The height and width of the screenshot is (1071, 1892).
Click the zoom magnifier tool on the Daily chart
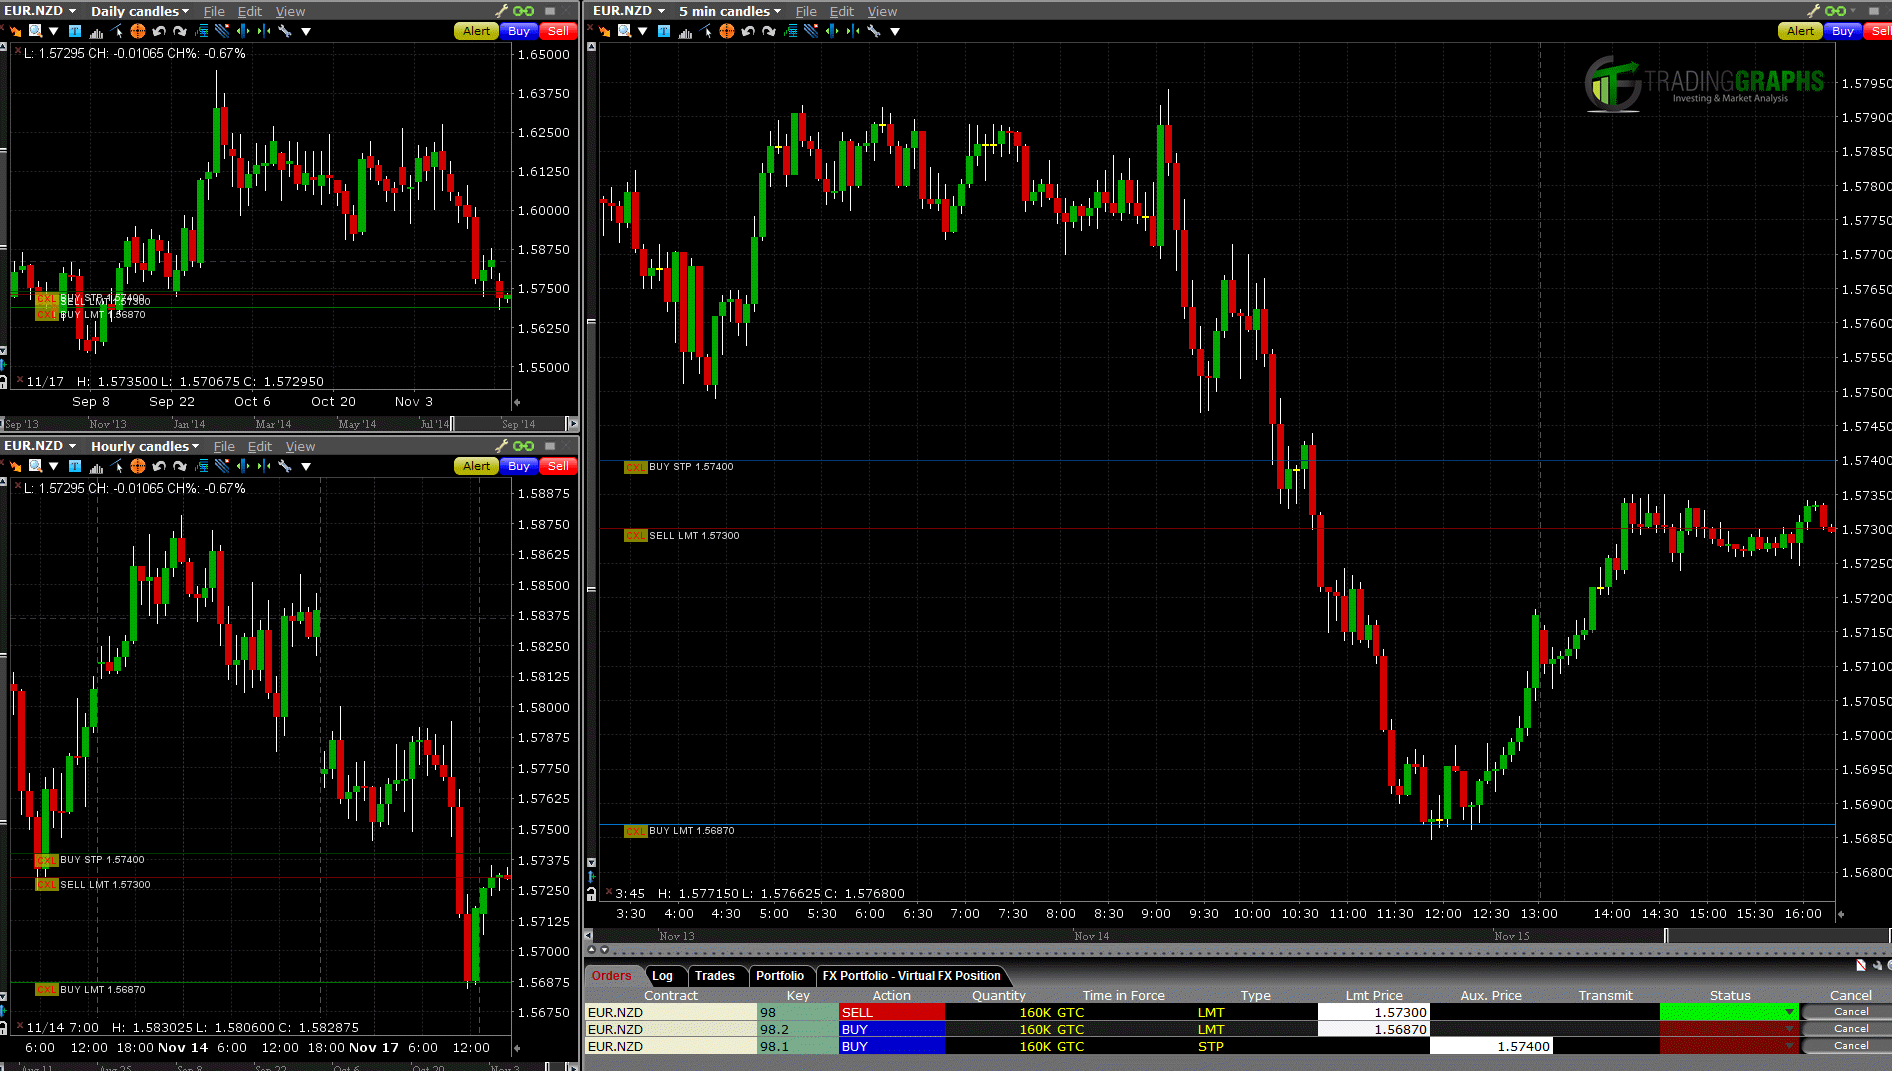click(x=34, y=32)
